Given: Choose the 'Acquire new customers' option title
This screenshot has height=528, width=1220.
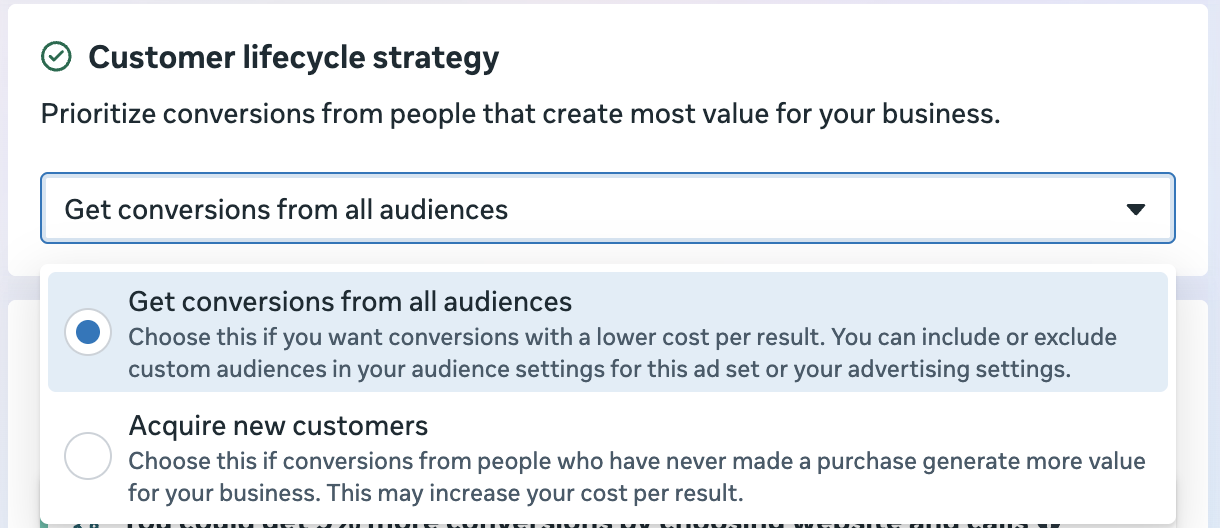Looking at the screenshot, I should click(278, 425).
